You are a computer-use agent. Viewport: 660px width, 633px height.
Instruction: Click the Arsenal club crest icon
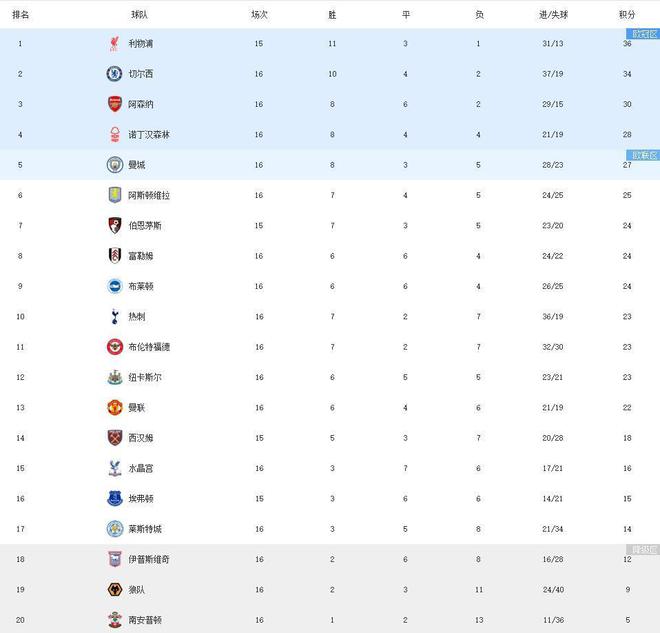click(x=114, y=104)
